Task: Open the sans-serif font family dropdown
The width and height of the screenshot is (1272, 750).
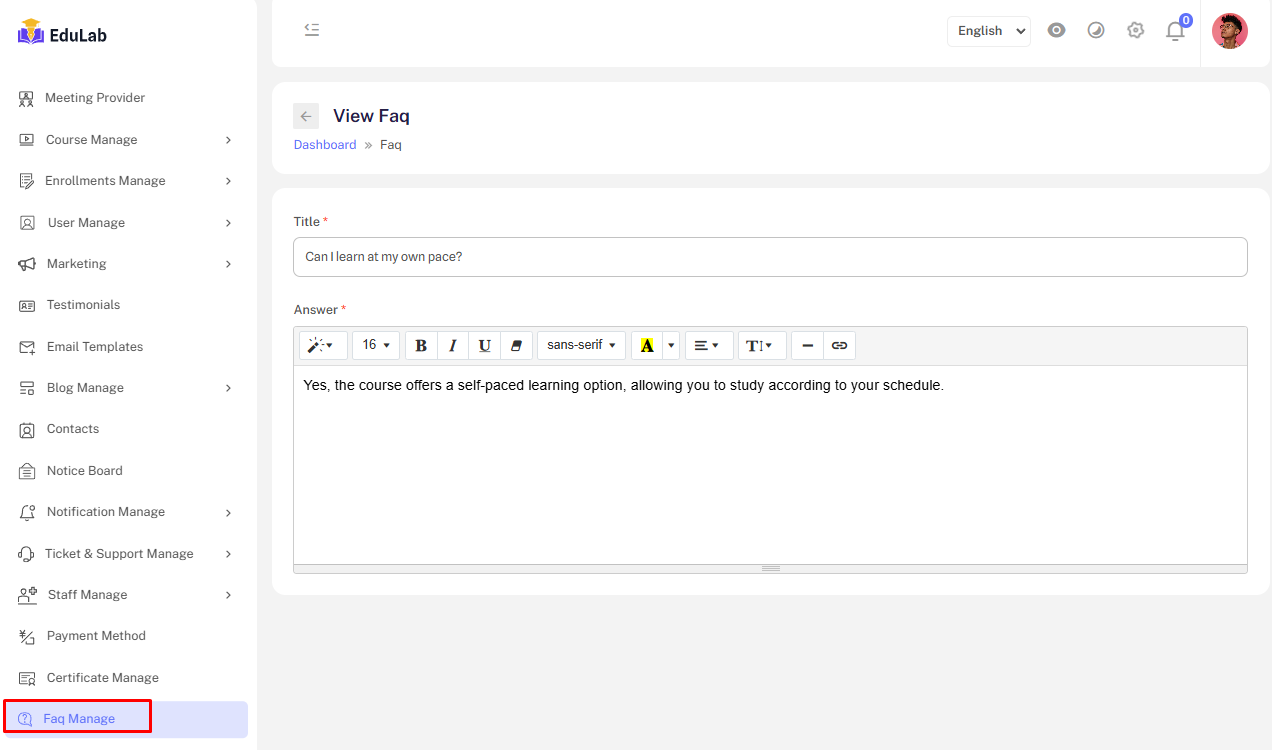Action: pos(581,346)
